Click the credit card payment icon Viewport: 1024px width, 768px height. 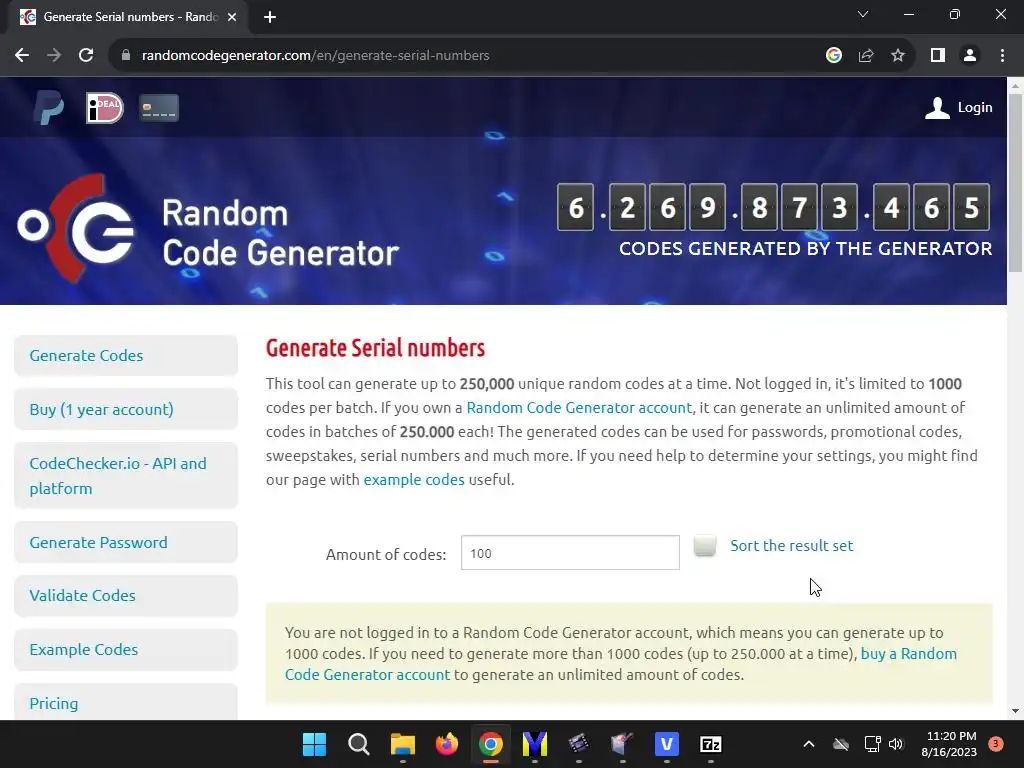tap(159, 108)
